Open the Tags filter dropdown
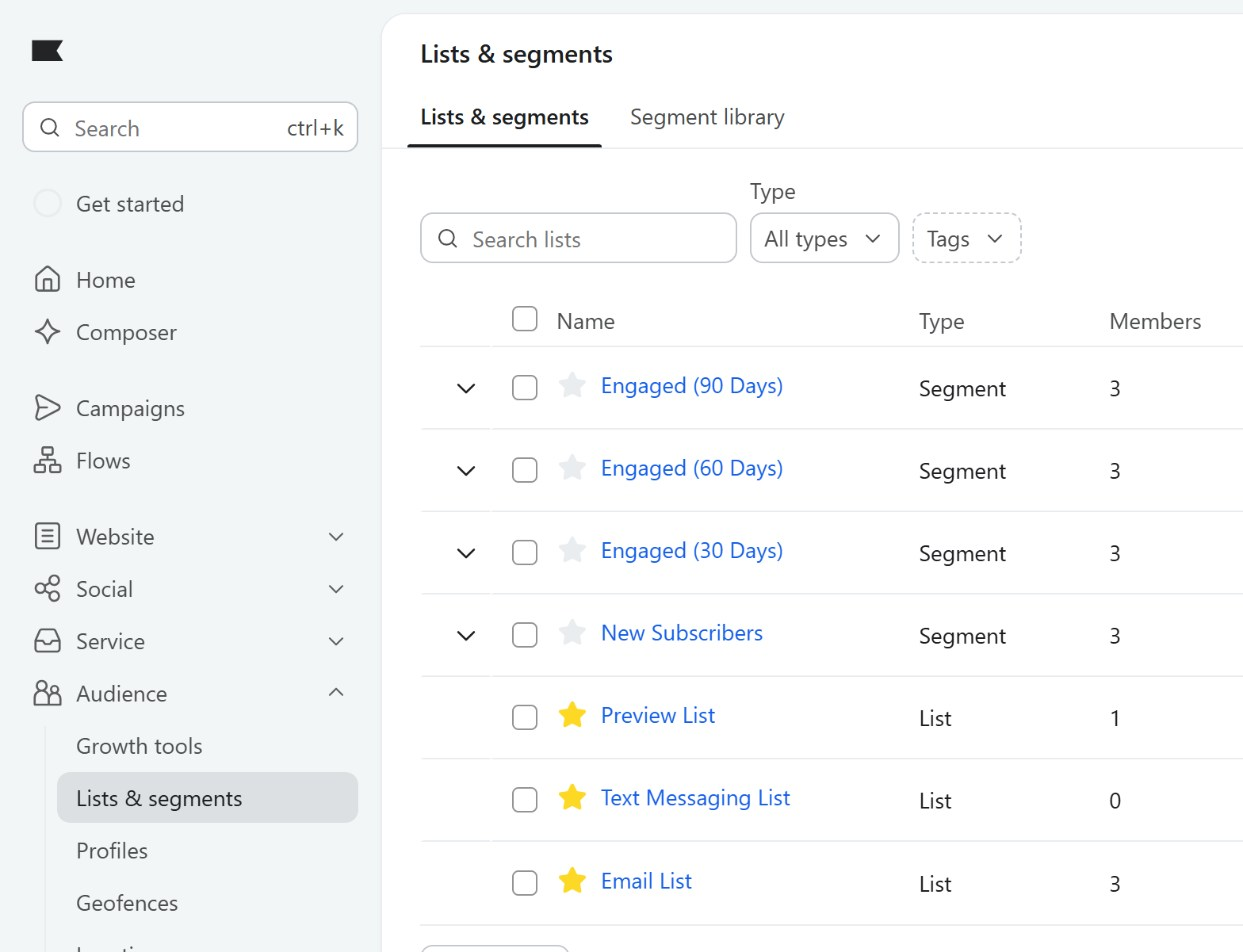This screenshot has height=952, width=1243. tap(966, 238)
